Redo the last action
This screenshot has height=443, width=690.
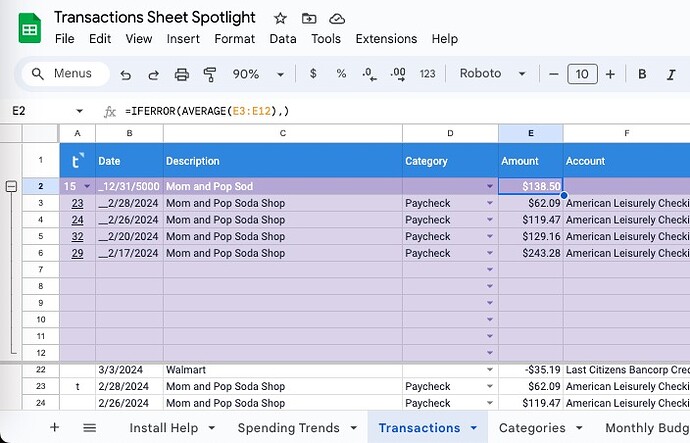pos(153,75)
